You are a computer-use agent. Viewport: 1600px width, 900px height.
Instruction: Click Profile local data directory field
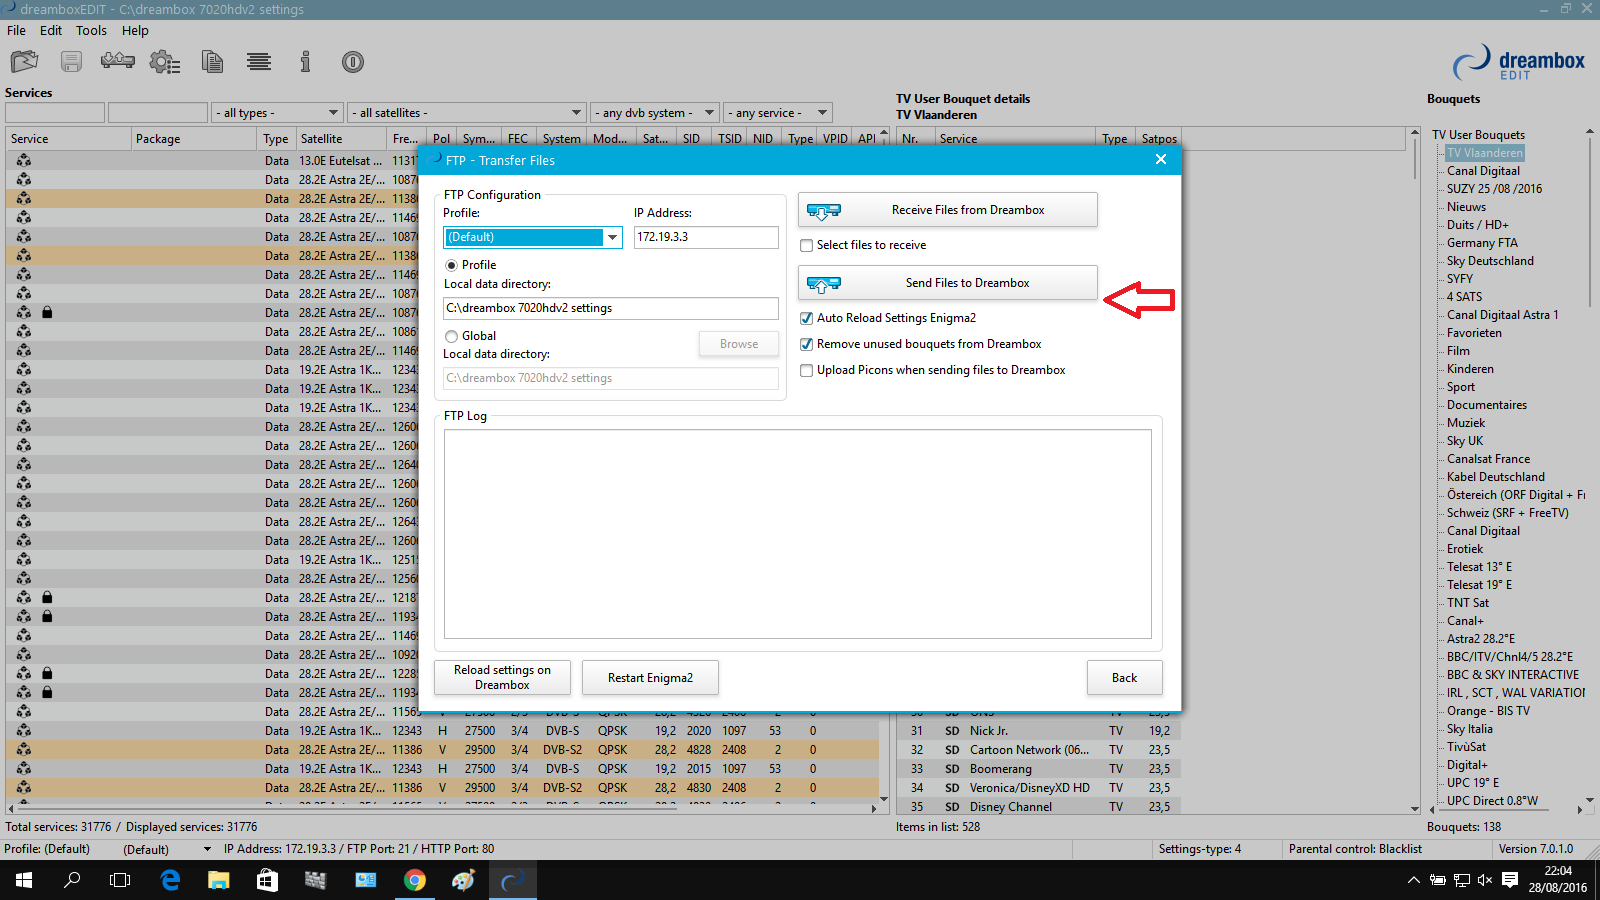tap(611, 308)
